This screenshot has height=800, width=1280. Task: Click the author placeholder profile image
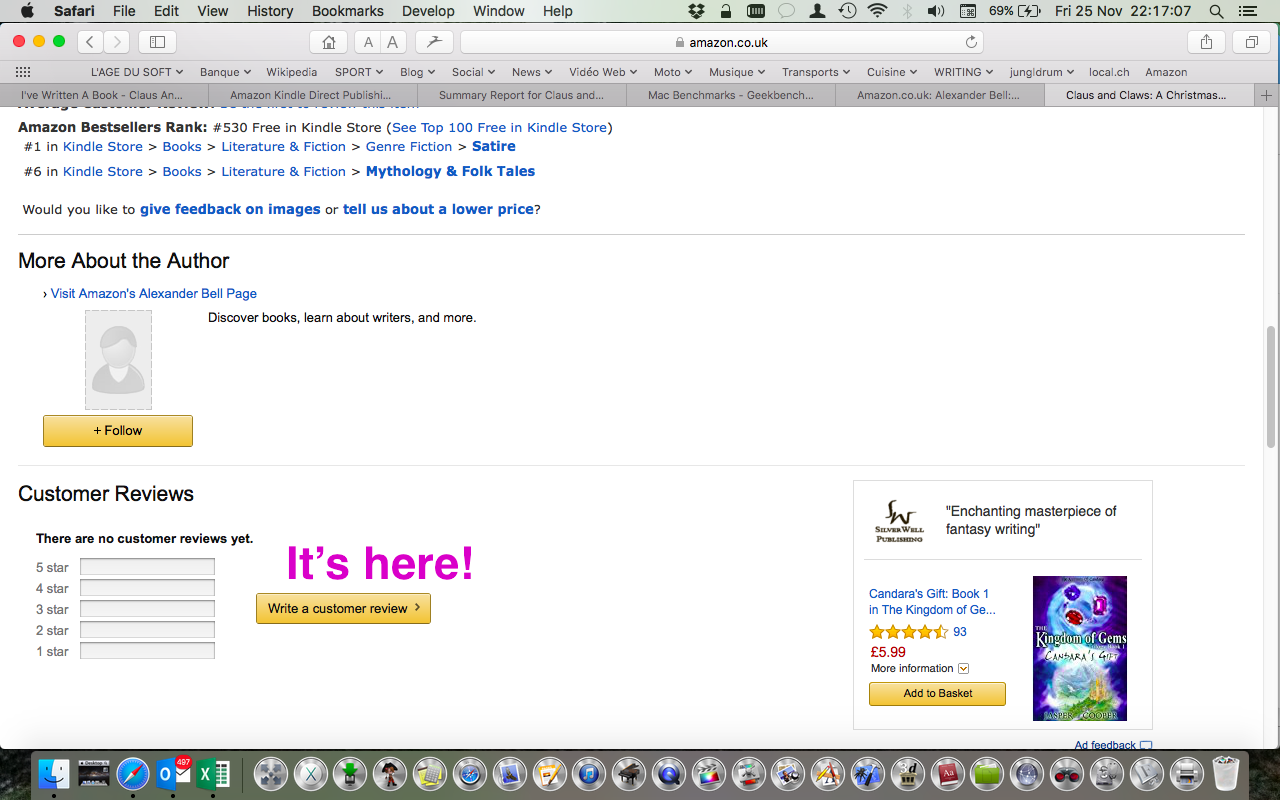pos(118,360)
